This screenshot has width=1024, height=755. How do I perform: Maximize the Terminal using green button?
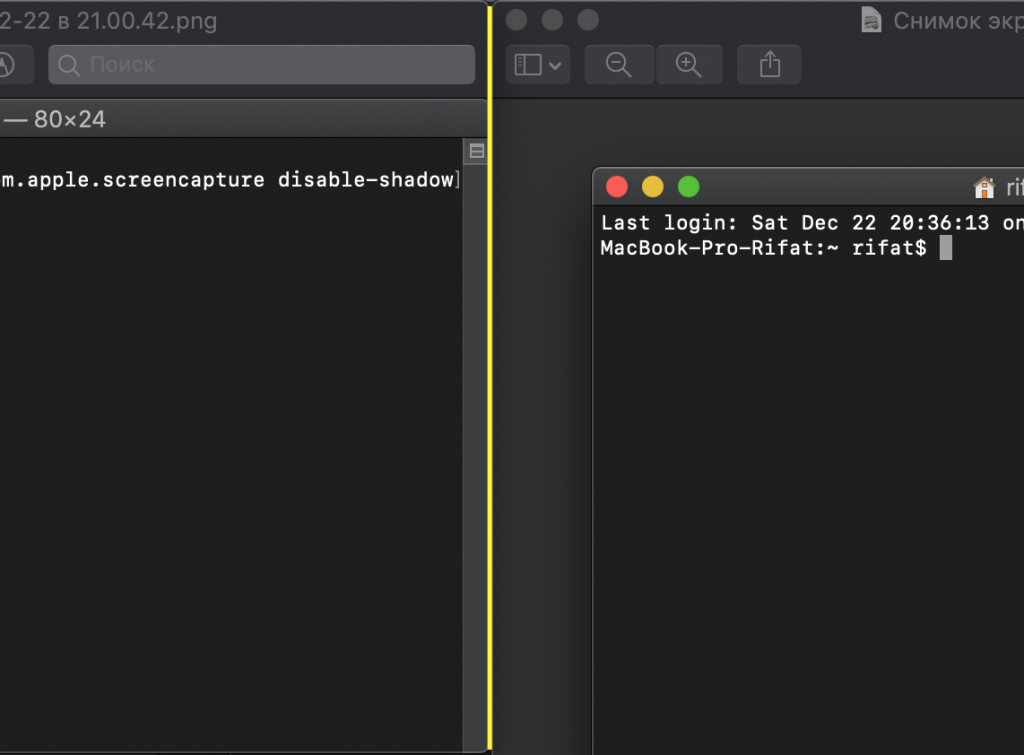(688, 187)
